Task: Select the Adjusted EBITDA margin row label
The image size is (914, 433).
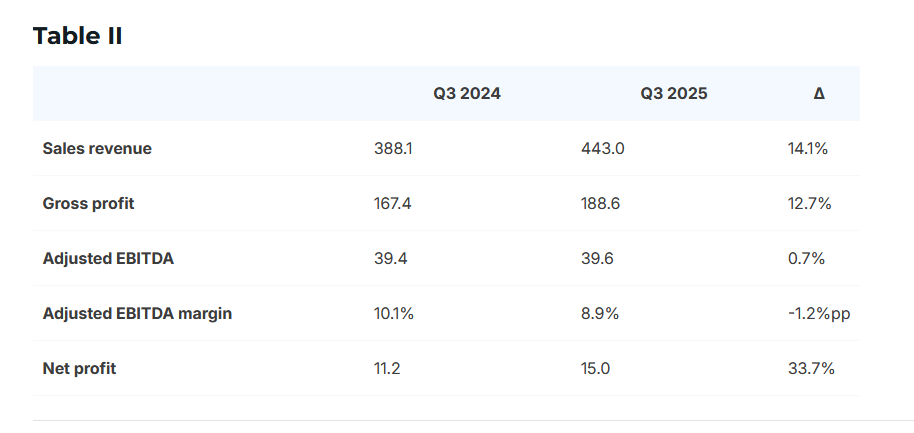Action: pyautogui.click(x=137, y=314)
